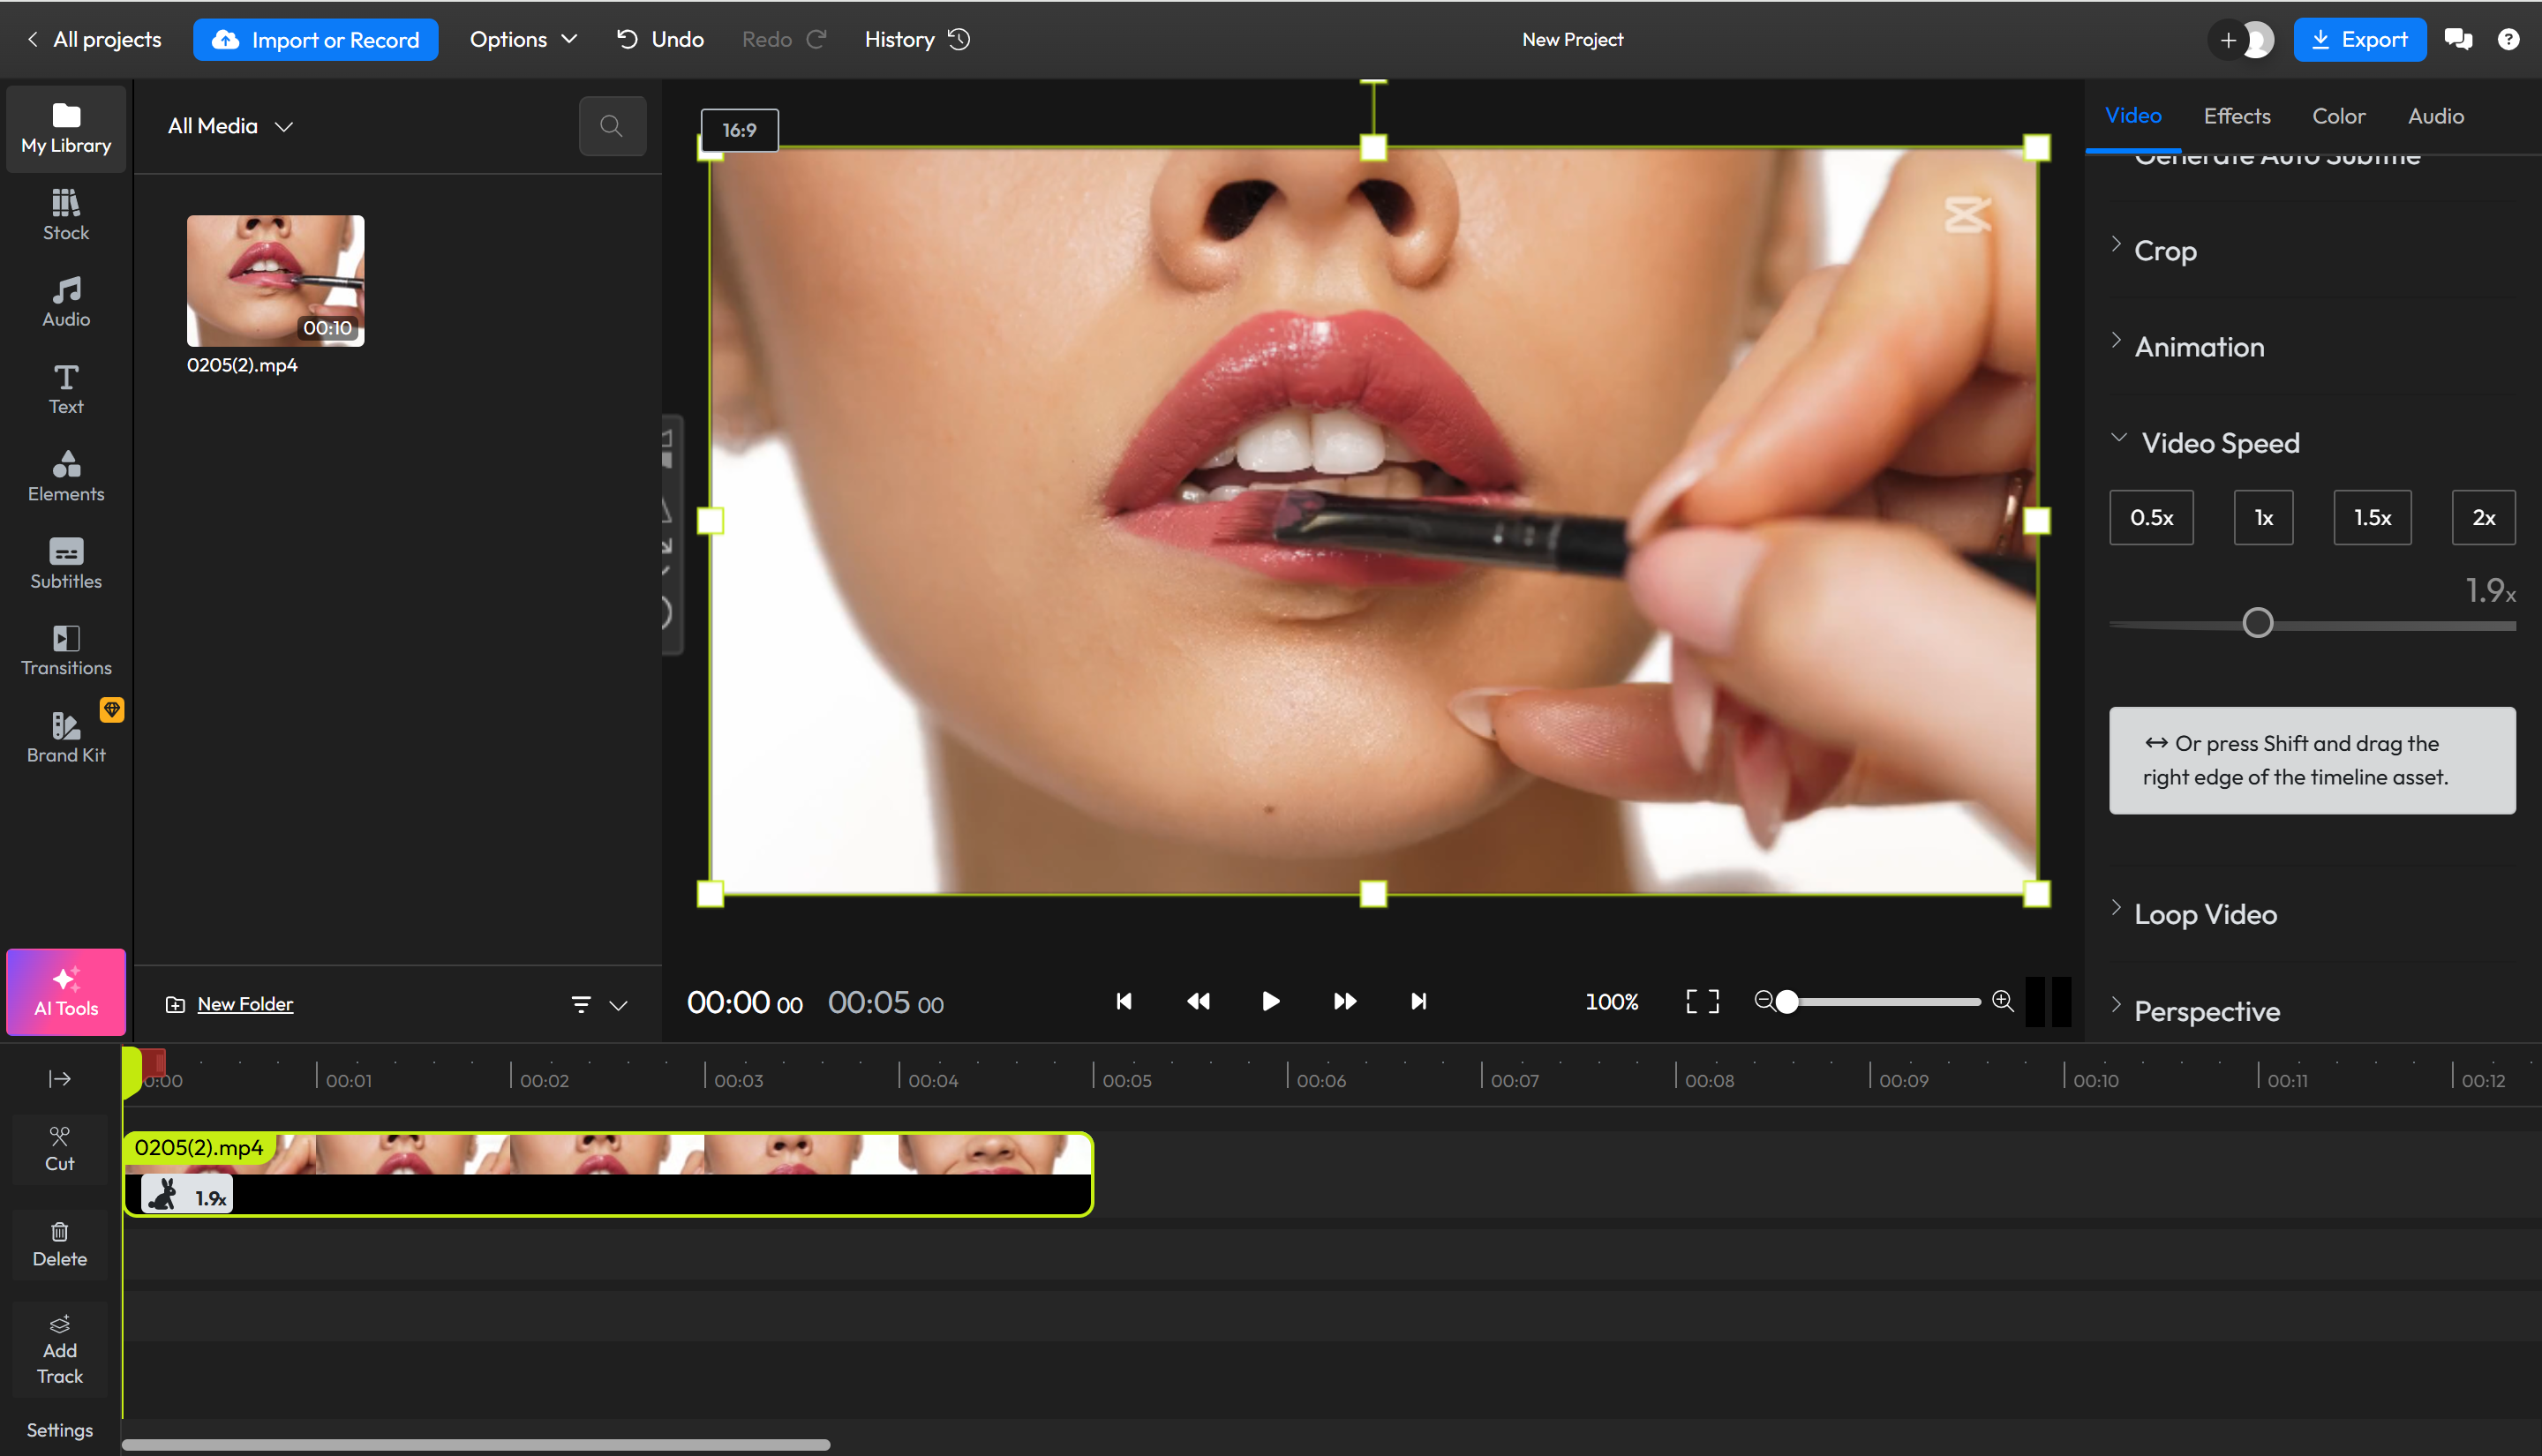Select the 0205(2).mp4 clip on timeline
This screenshot has width=2542, height=1456.
click(x=608, y=1174)
